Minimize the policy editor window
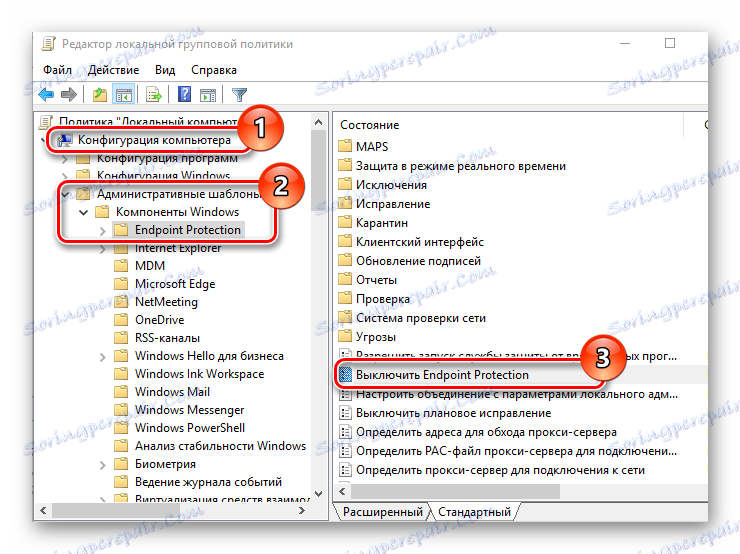 (625, 43)
